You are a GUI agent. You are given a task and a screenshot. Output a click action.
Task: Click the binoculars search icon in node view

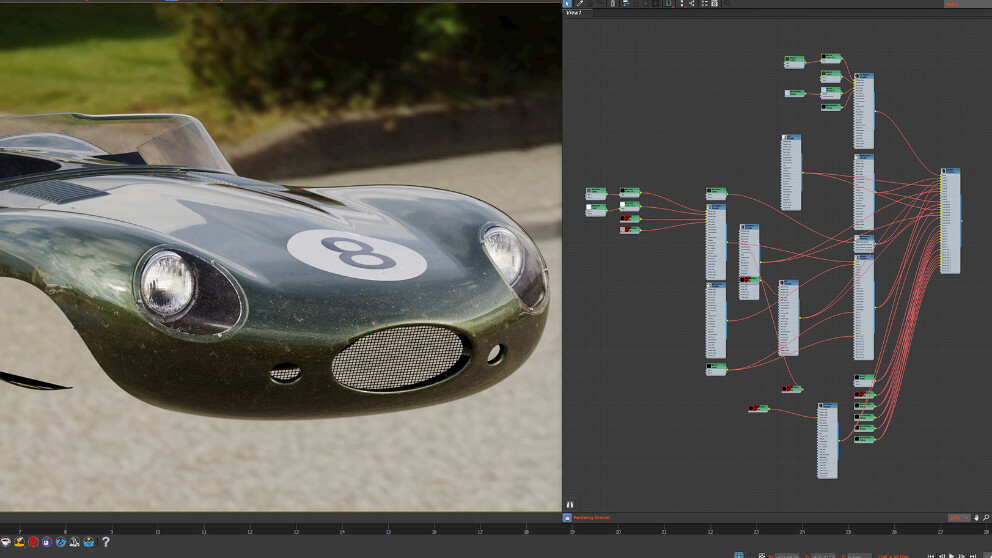(570, 505)
